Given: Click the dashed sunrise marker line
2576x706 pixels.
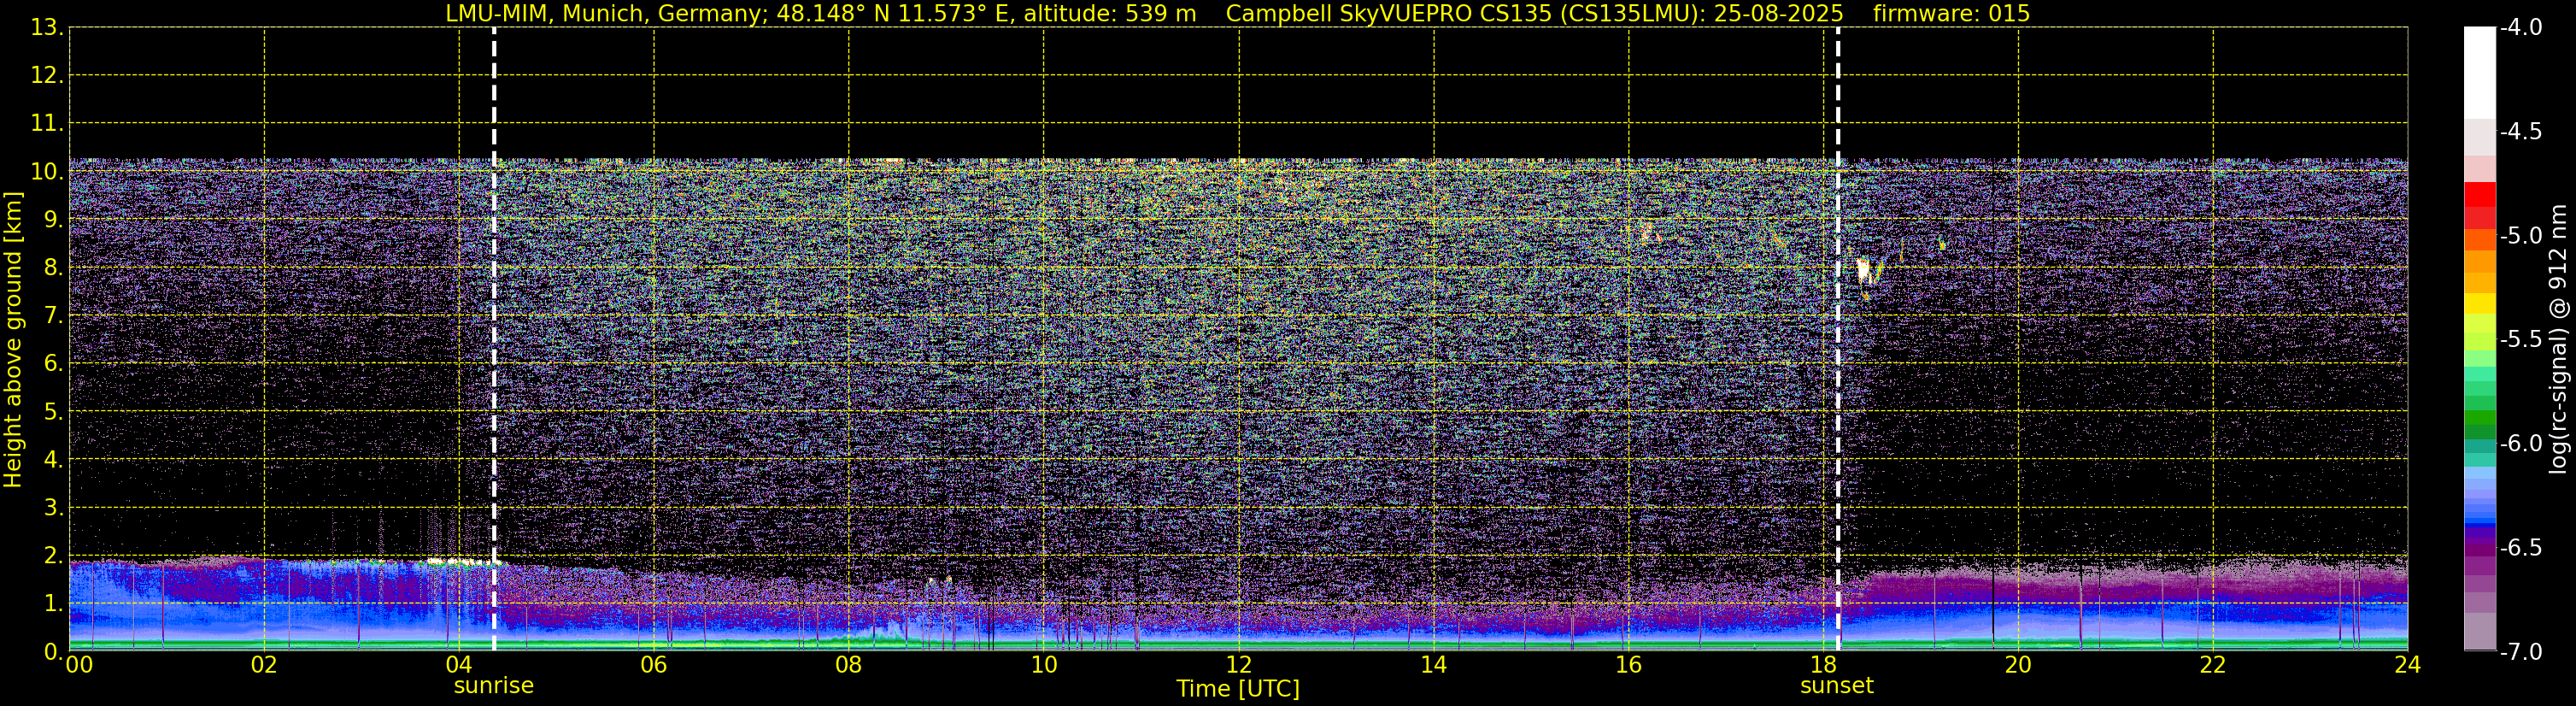Looking at the screenshot, I should coord(494,339).
